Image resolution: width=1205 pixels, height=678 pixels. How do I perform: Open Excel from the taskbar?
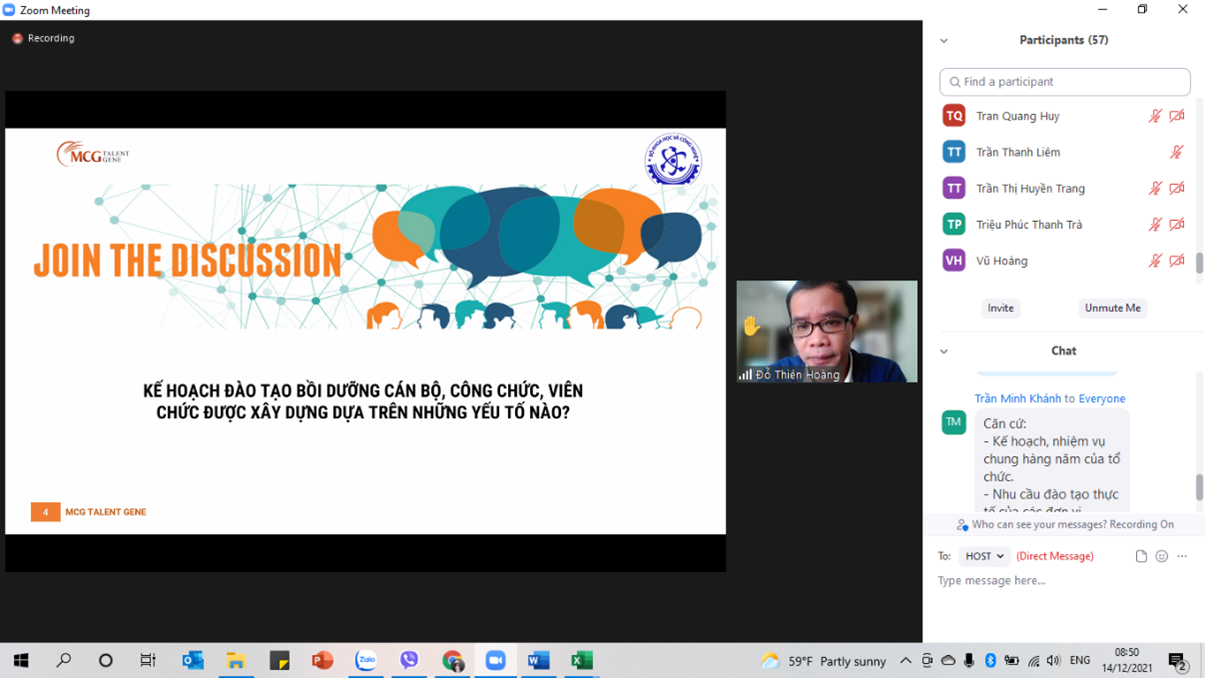(581, 660)
